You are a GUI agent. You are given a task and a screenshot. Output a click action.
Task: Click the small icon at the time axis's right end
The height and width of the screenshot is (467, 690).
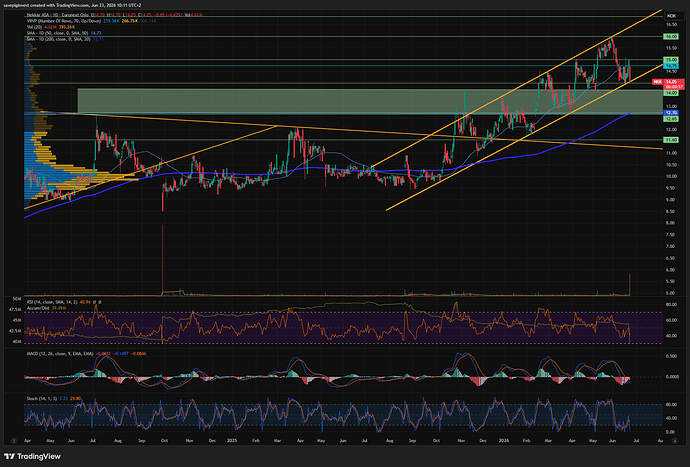tap(675, 440)
